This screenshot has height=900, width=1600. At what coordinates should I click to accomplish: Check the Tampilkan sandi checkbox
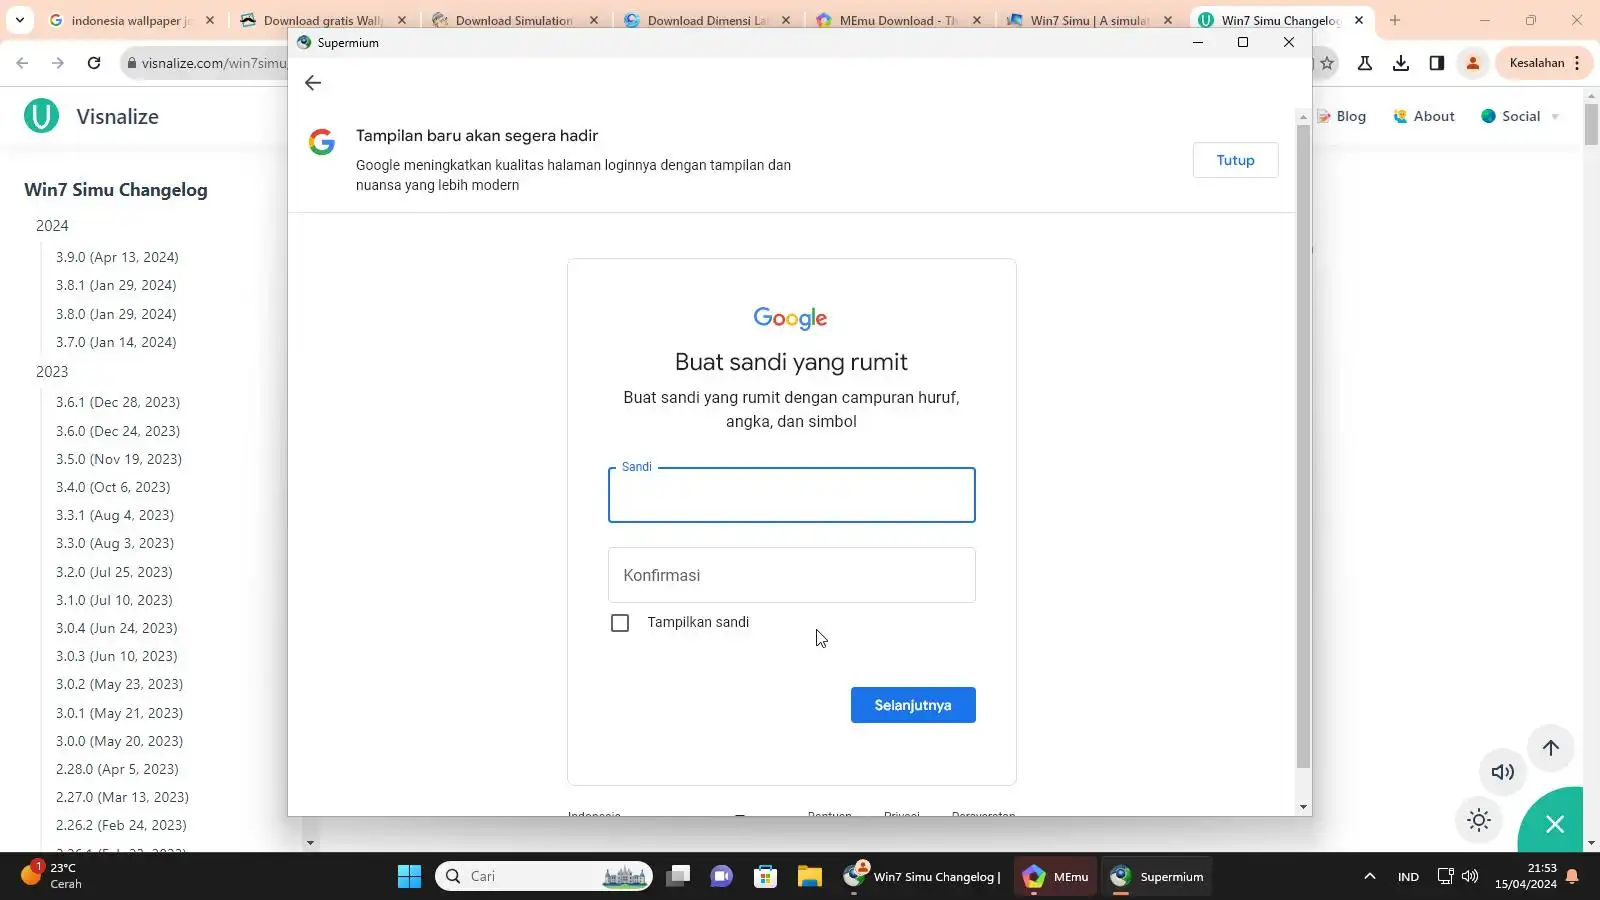(x=620, y=623)
